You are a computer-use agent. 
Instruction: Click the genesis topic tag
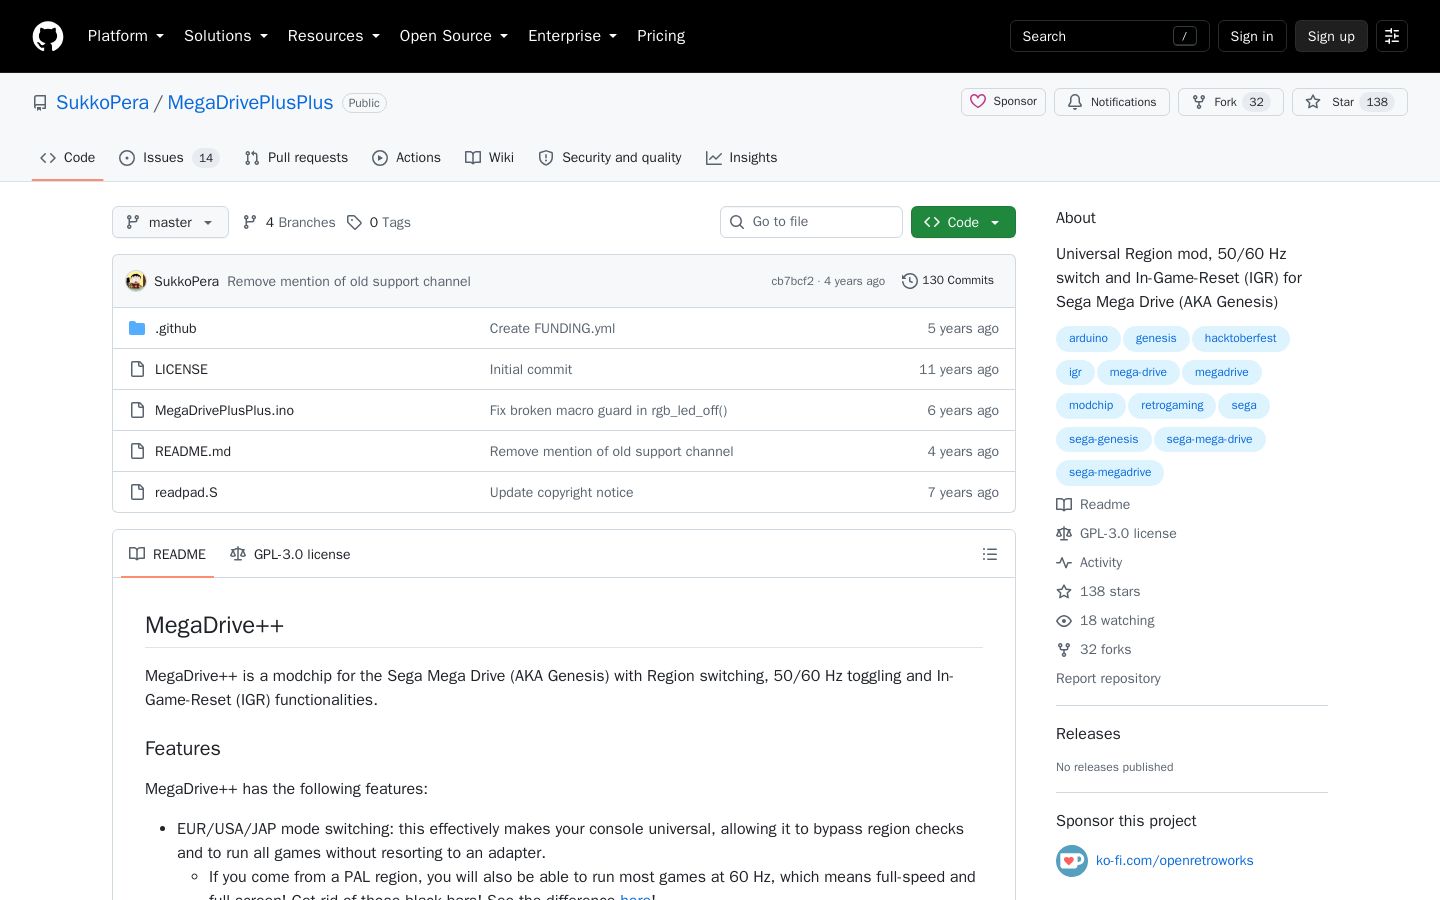[1156, 339]
